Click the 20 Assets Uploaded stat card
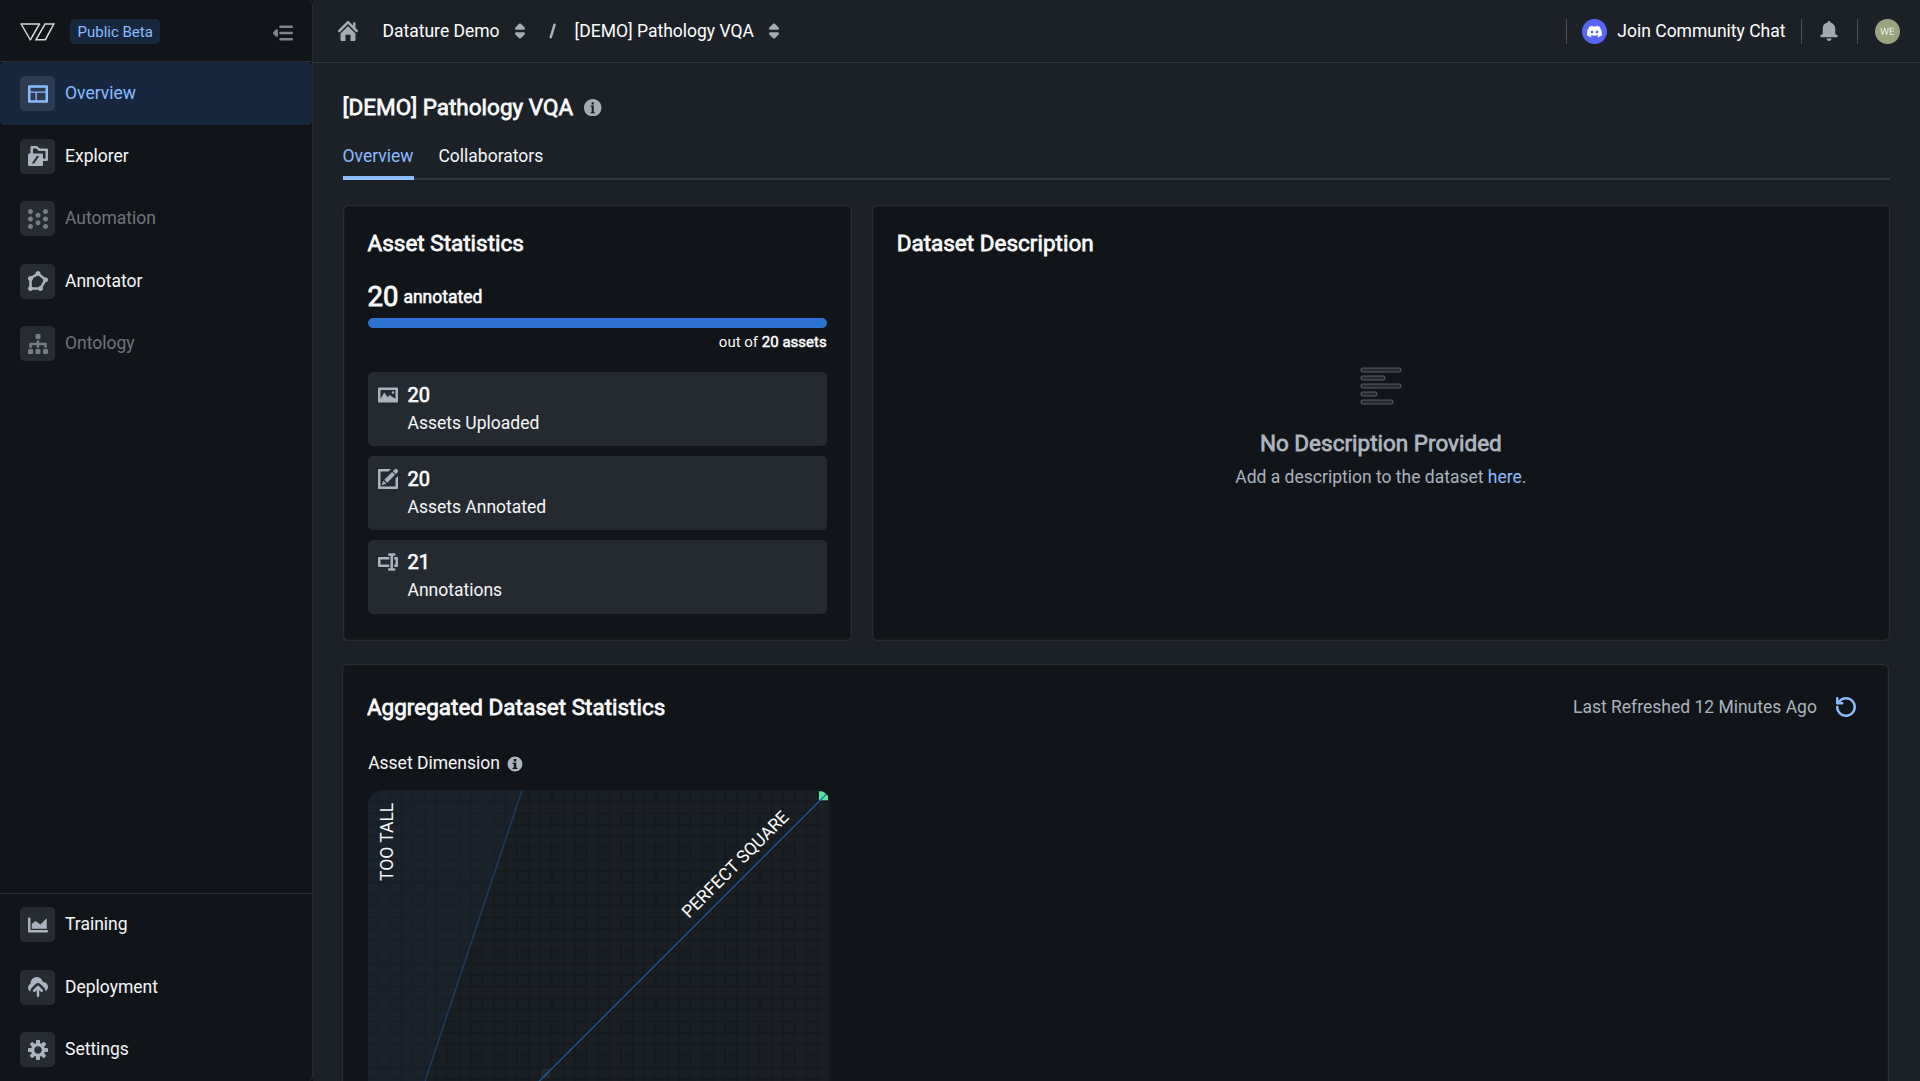 [x=597, y=409]
